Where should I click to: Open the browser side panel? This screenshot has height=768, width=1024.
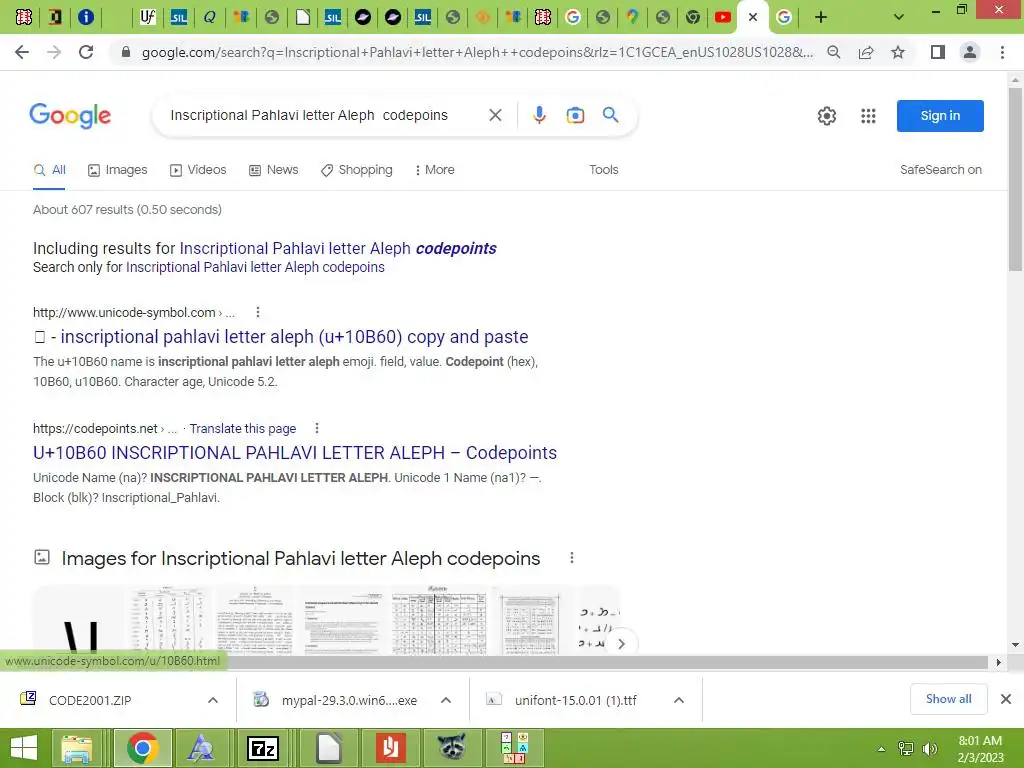938,52
